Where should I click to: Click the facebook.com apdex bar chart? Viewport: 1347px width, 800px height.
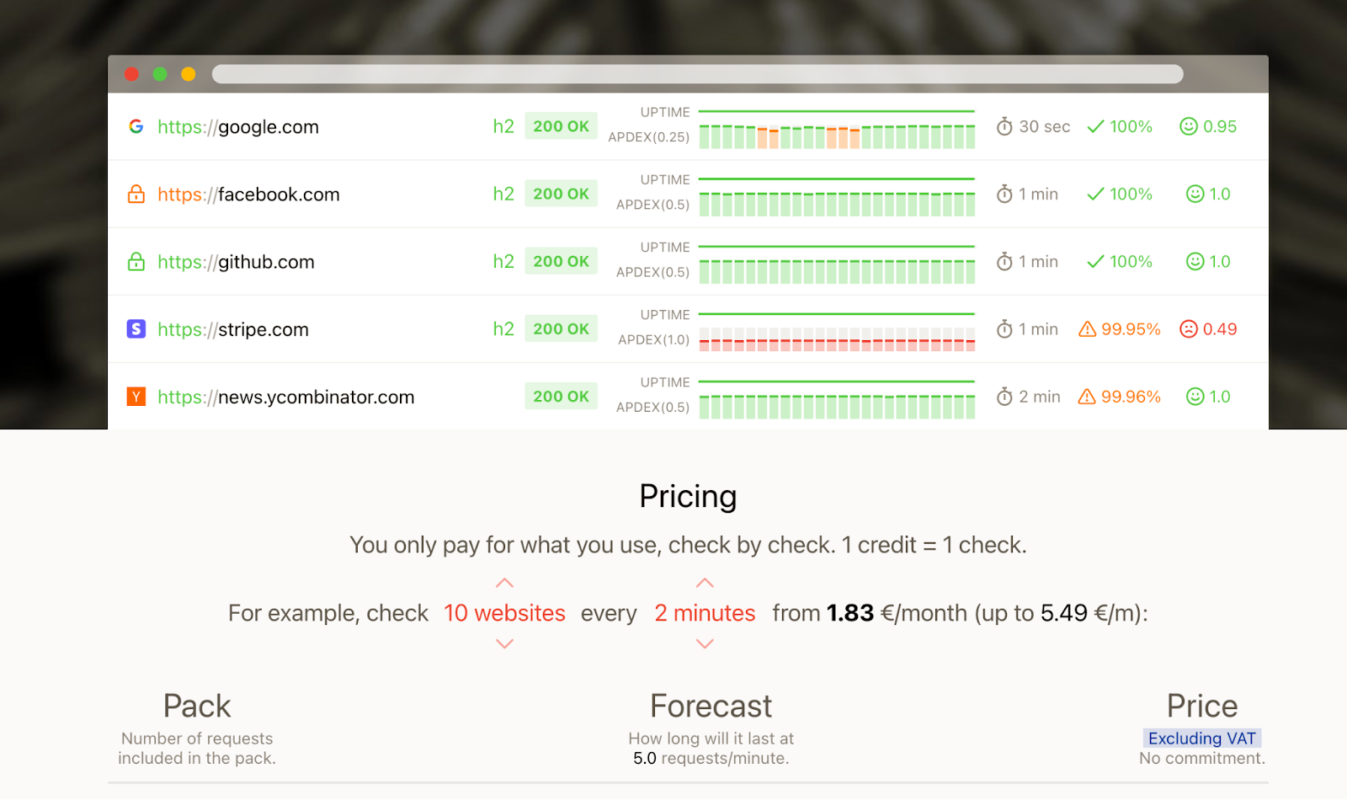pyautogui.click(x=837, y=204)
